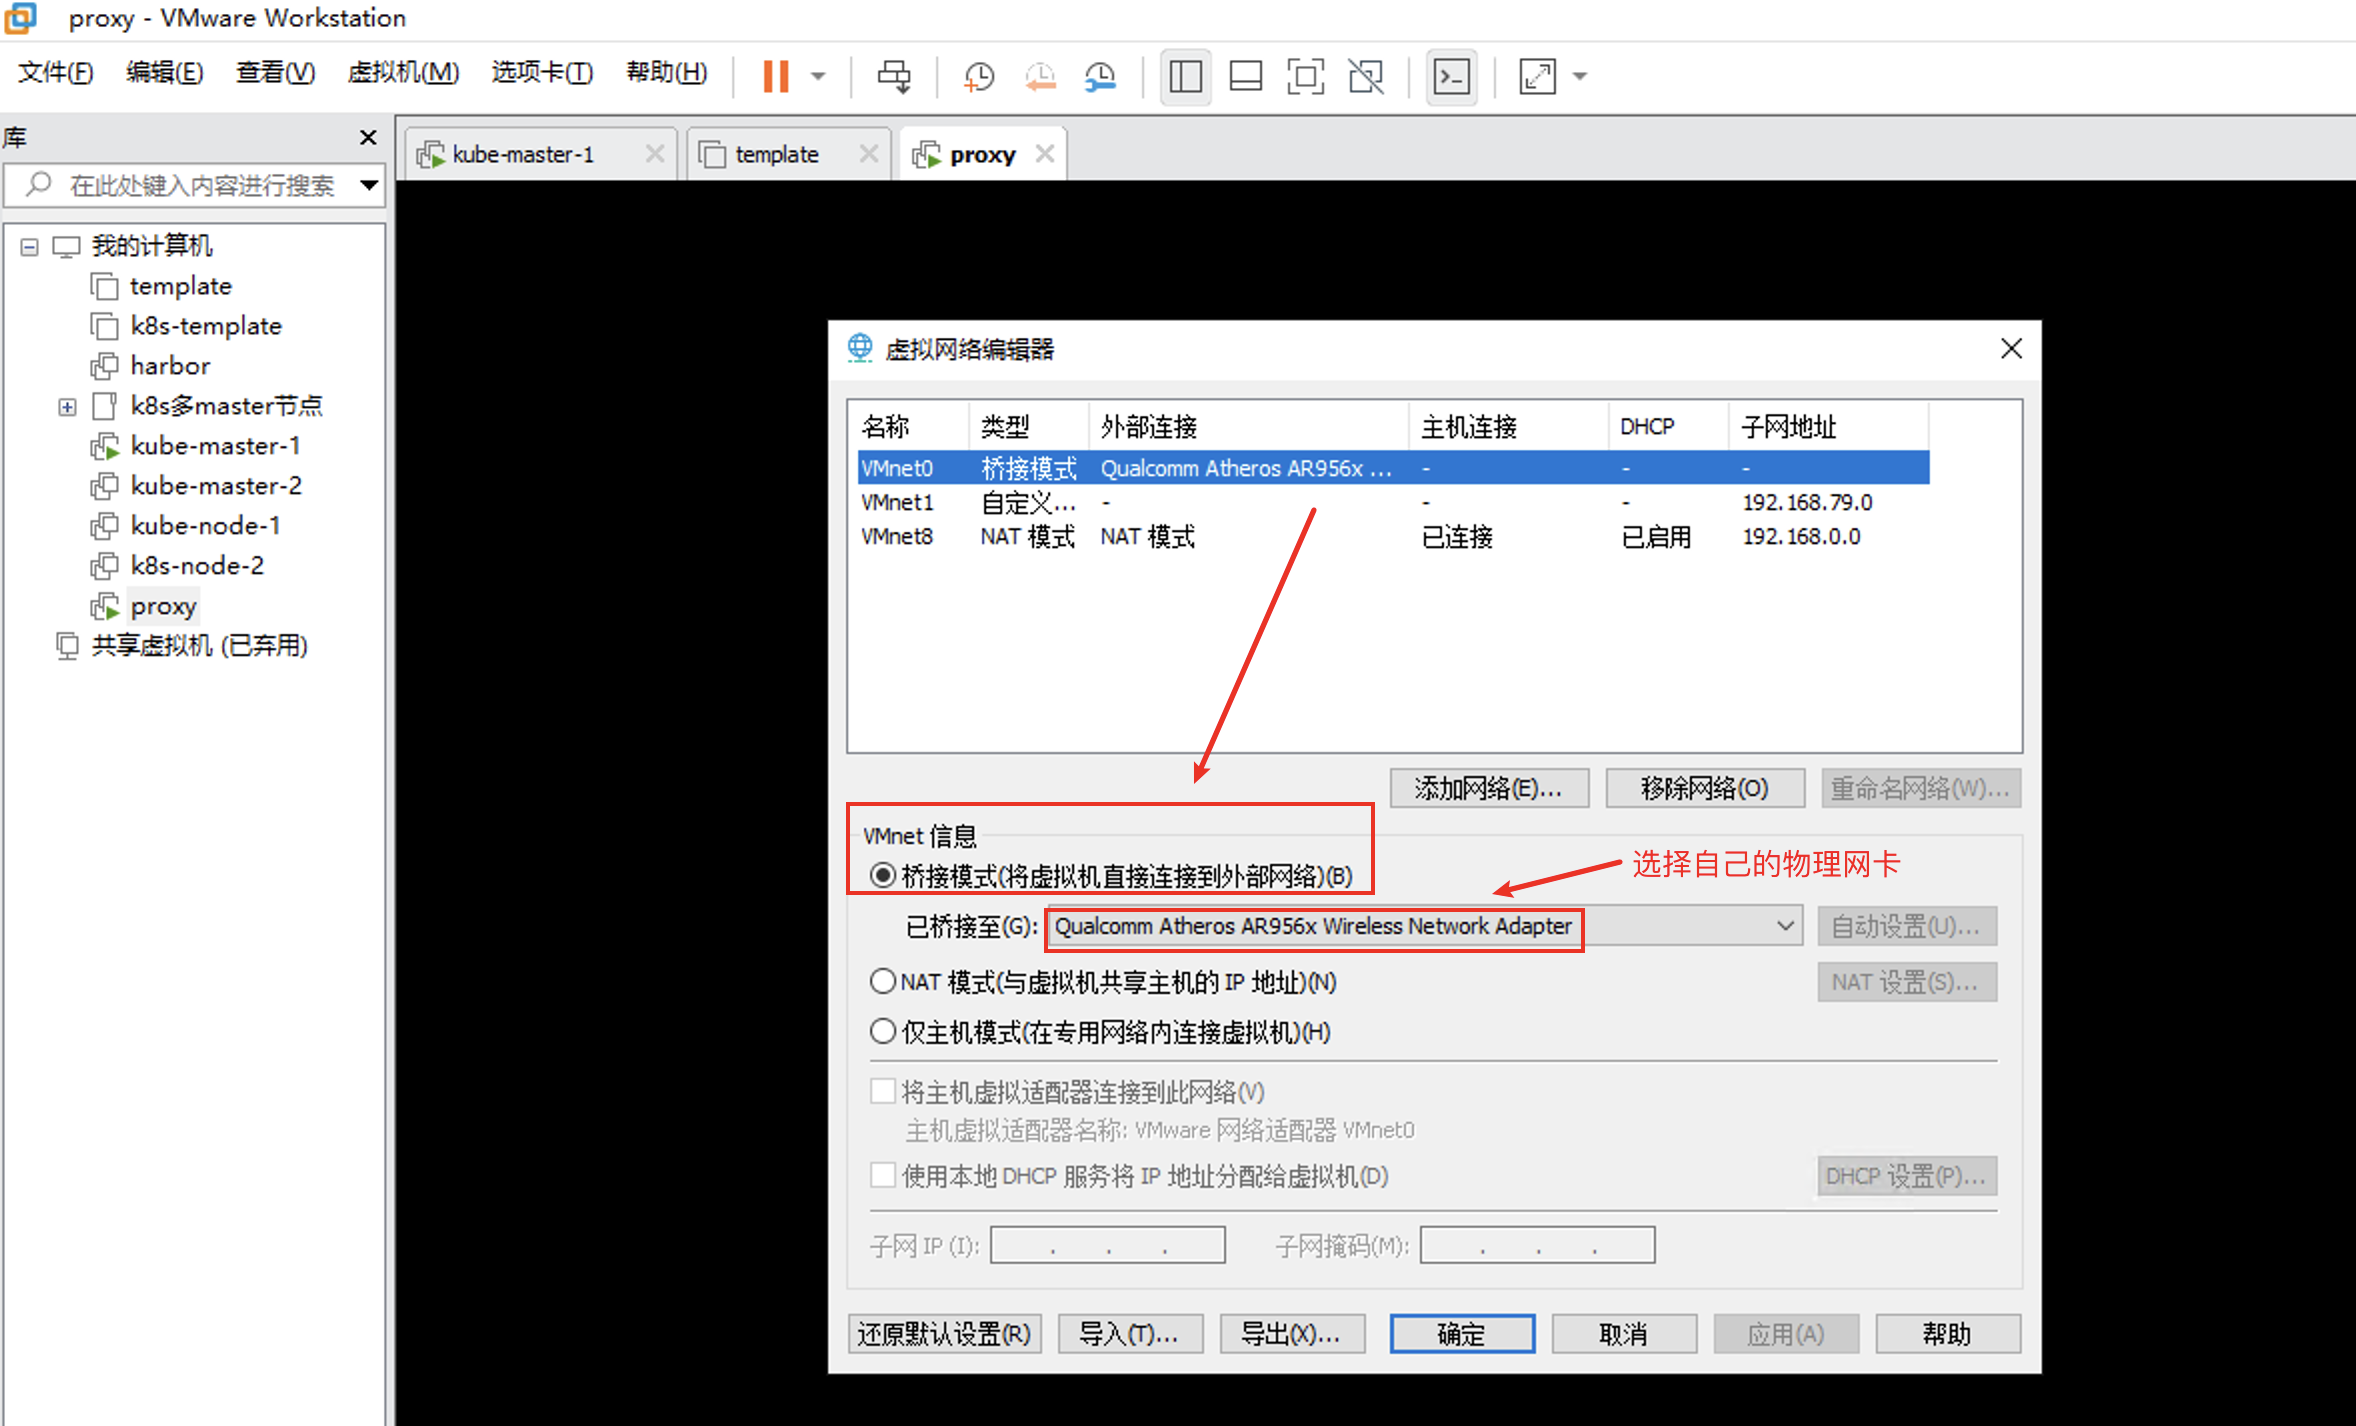
Task: Collapse the 我的计算机 tree node
Action: click(30, 246)
